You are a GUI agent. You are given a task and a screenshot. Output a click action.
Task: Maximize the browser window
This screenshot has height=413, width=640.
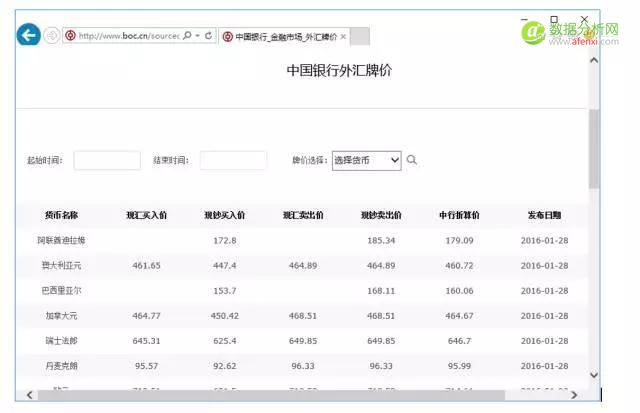[554, 19]
